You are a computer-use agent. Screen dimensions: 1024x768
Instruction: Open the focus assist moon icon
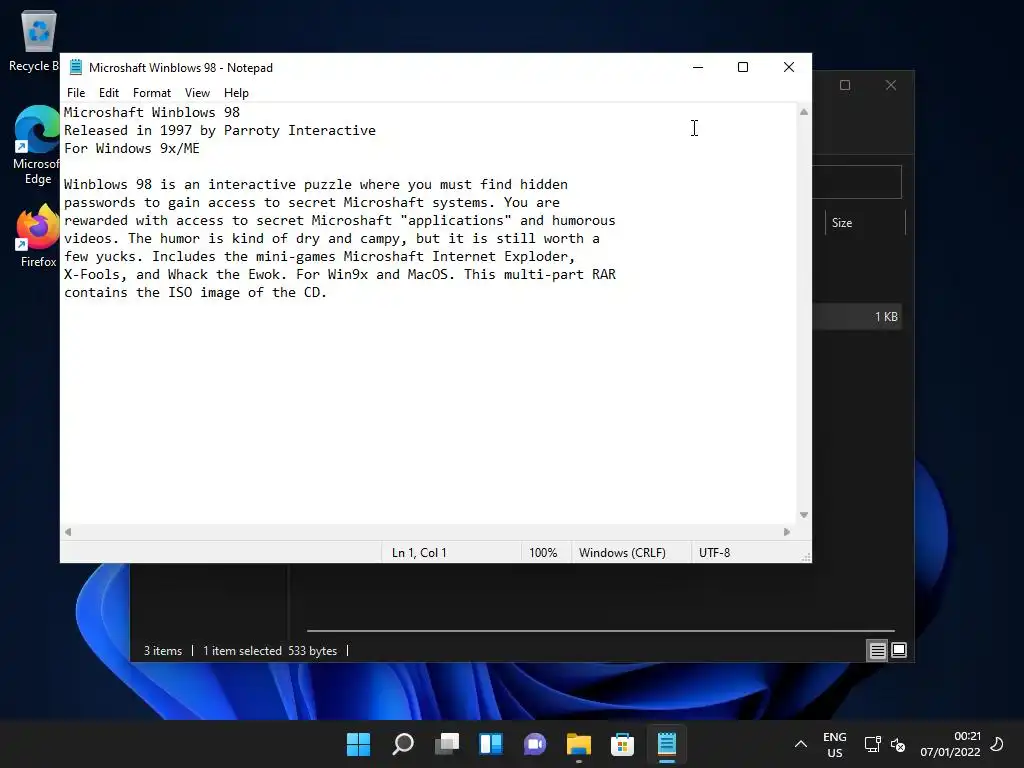tap(997, 744)
